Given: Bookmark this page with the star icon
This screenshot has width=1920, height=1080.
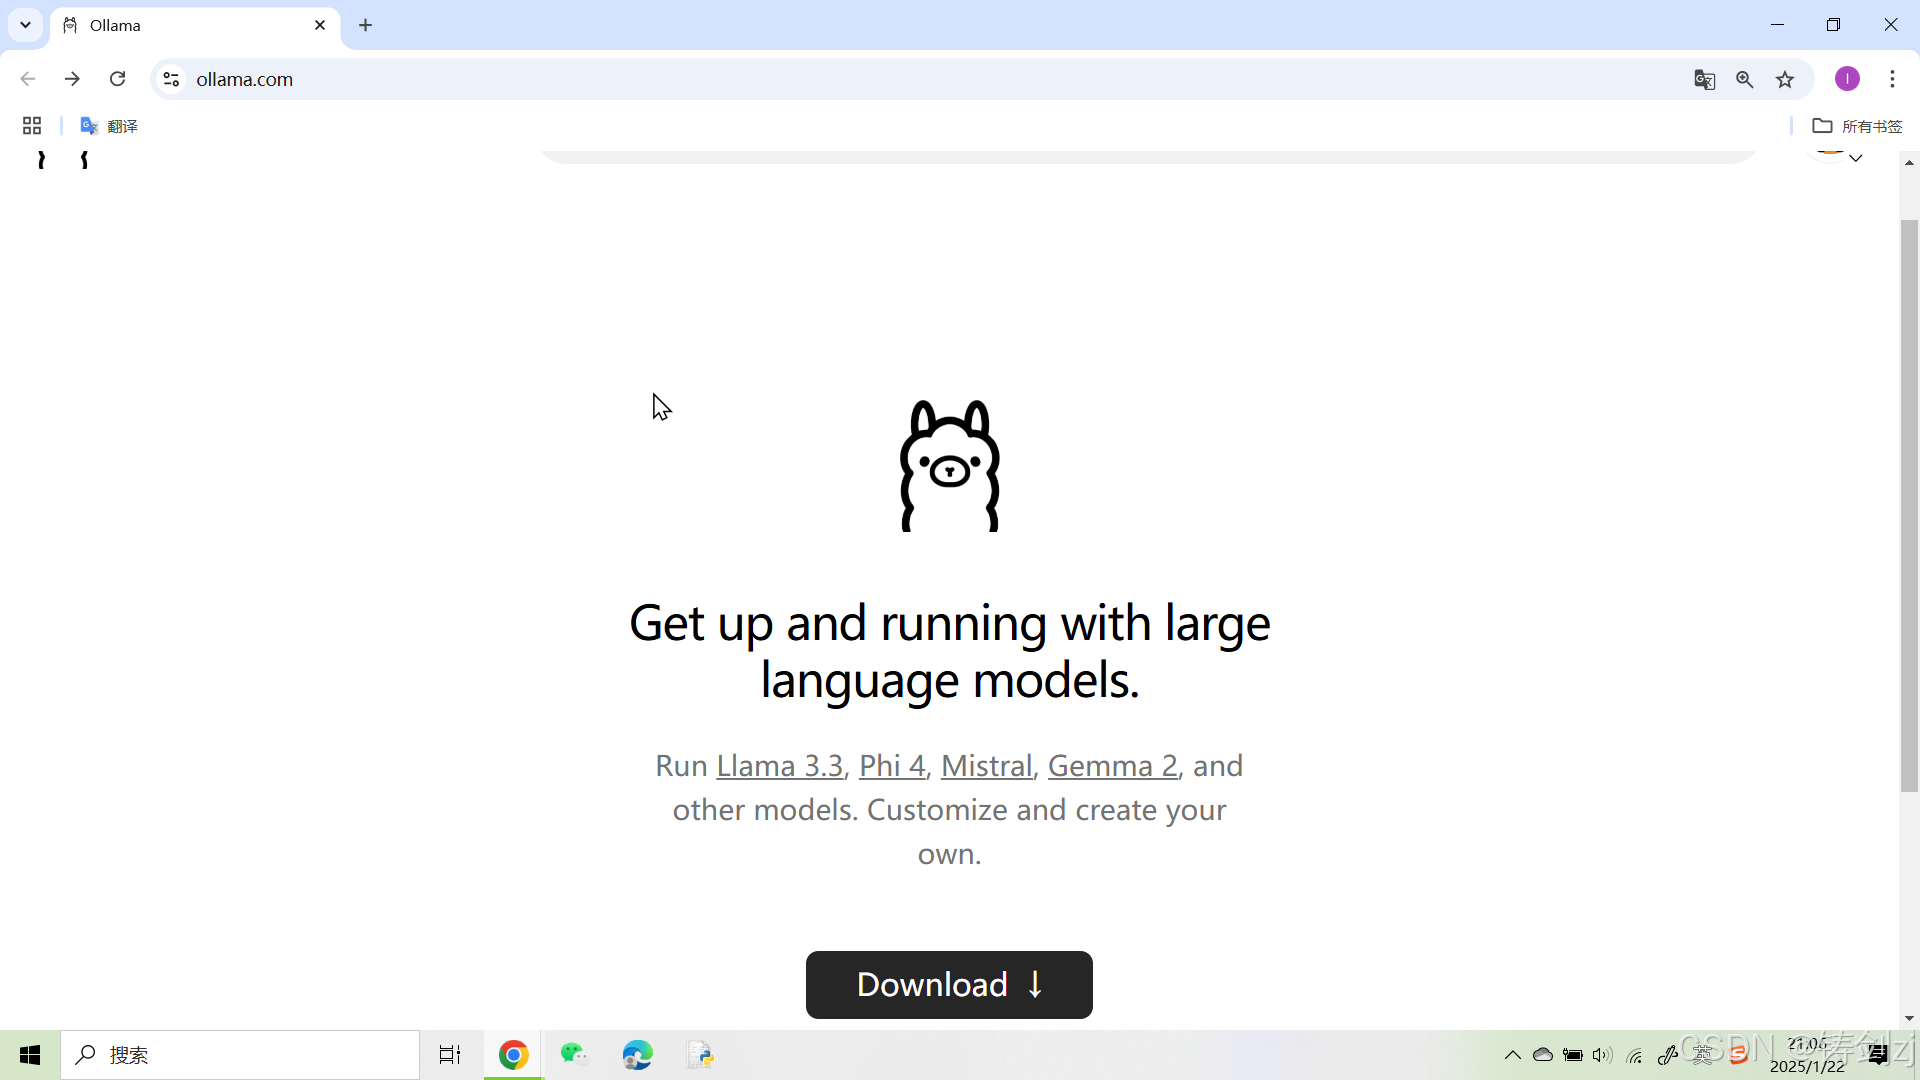Looking at the screenshot, I should (1785, 80).
